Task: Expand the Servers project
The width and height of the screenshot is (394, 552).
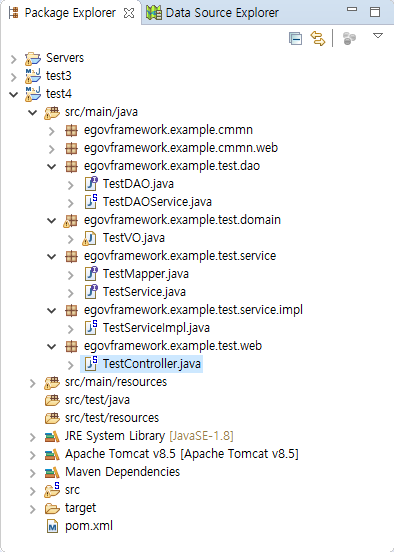Action: click(x=14, y=59)
